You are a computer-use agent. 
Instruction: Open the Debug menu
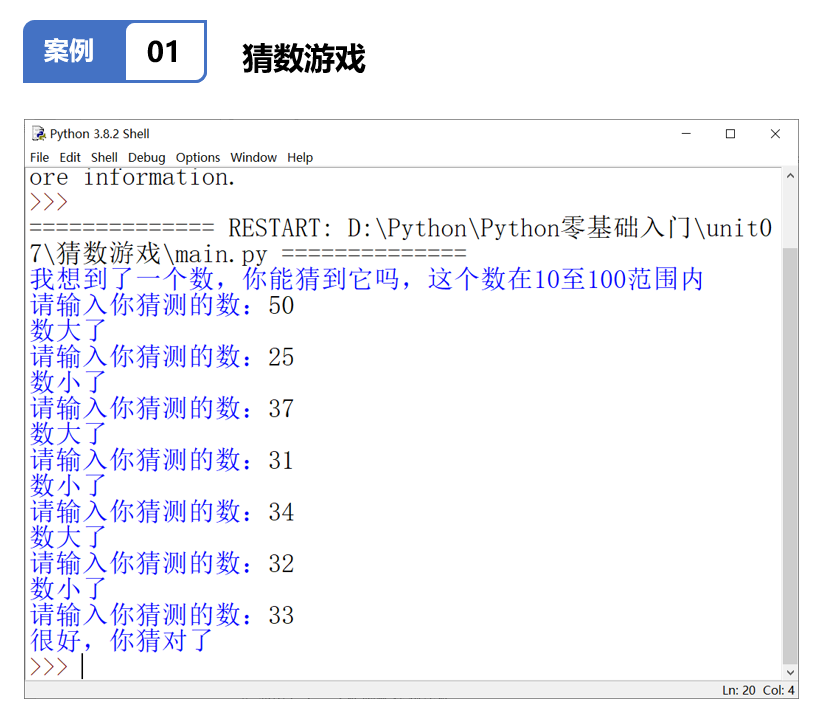click(147, 157)
